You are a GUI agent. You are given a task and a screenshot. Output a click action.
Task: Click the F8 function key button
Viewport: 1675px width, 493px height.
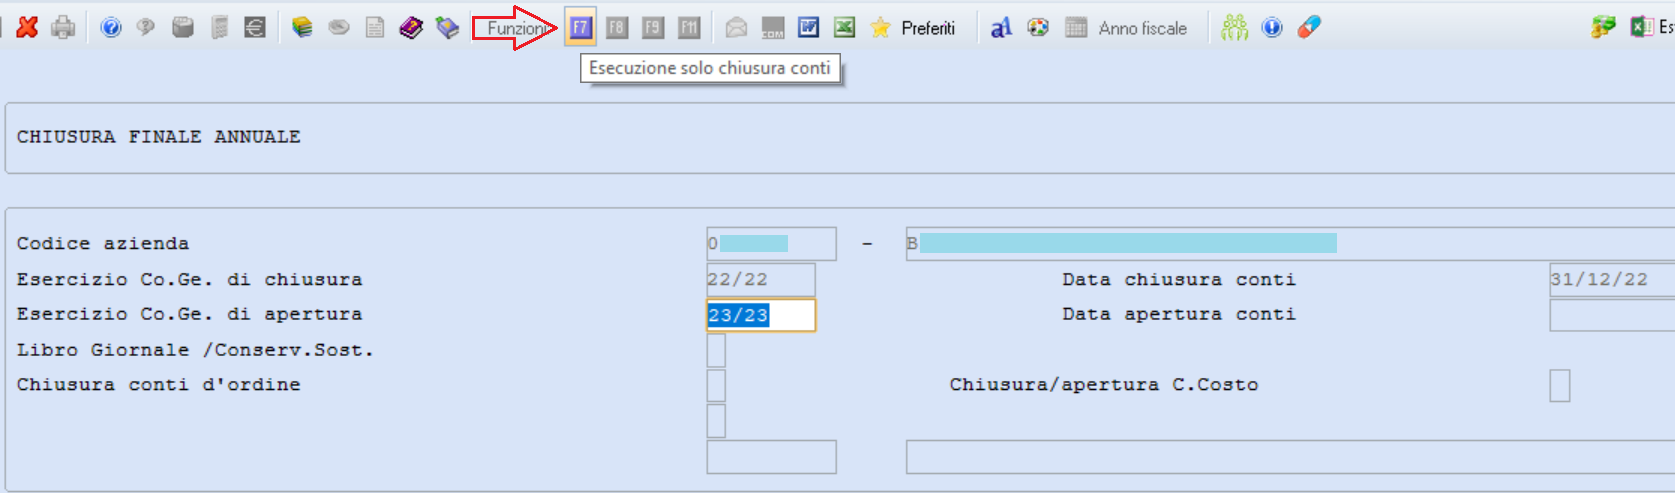tap(617, 28)
